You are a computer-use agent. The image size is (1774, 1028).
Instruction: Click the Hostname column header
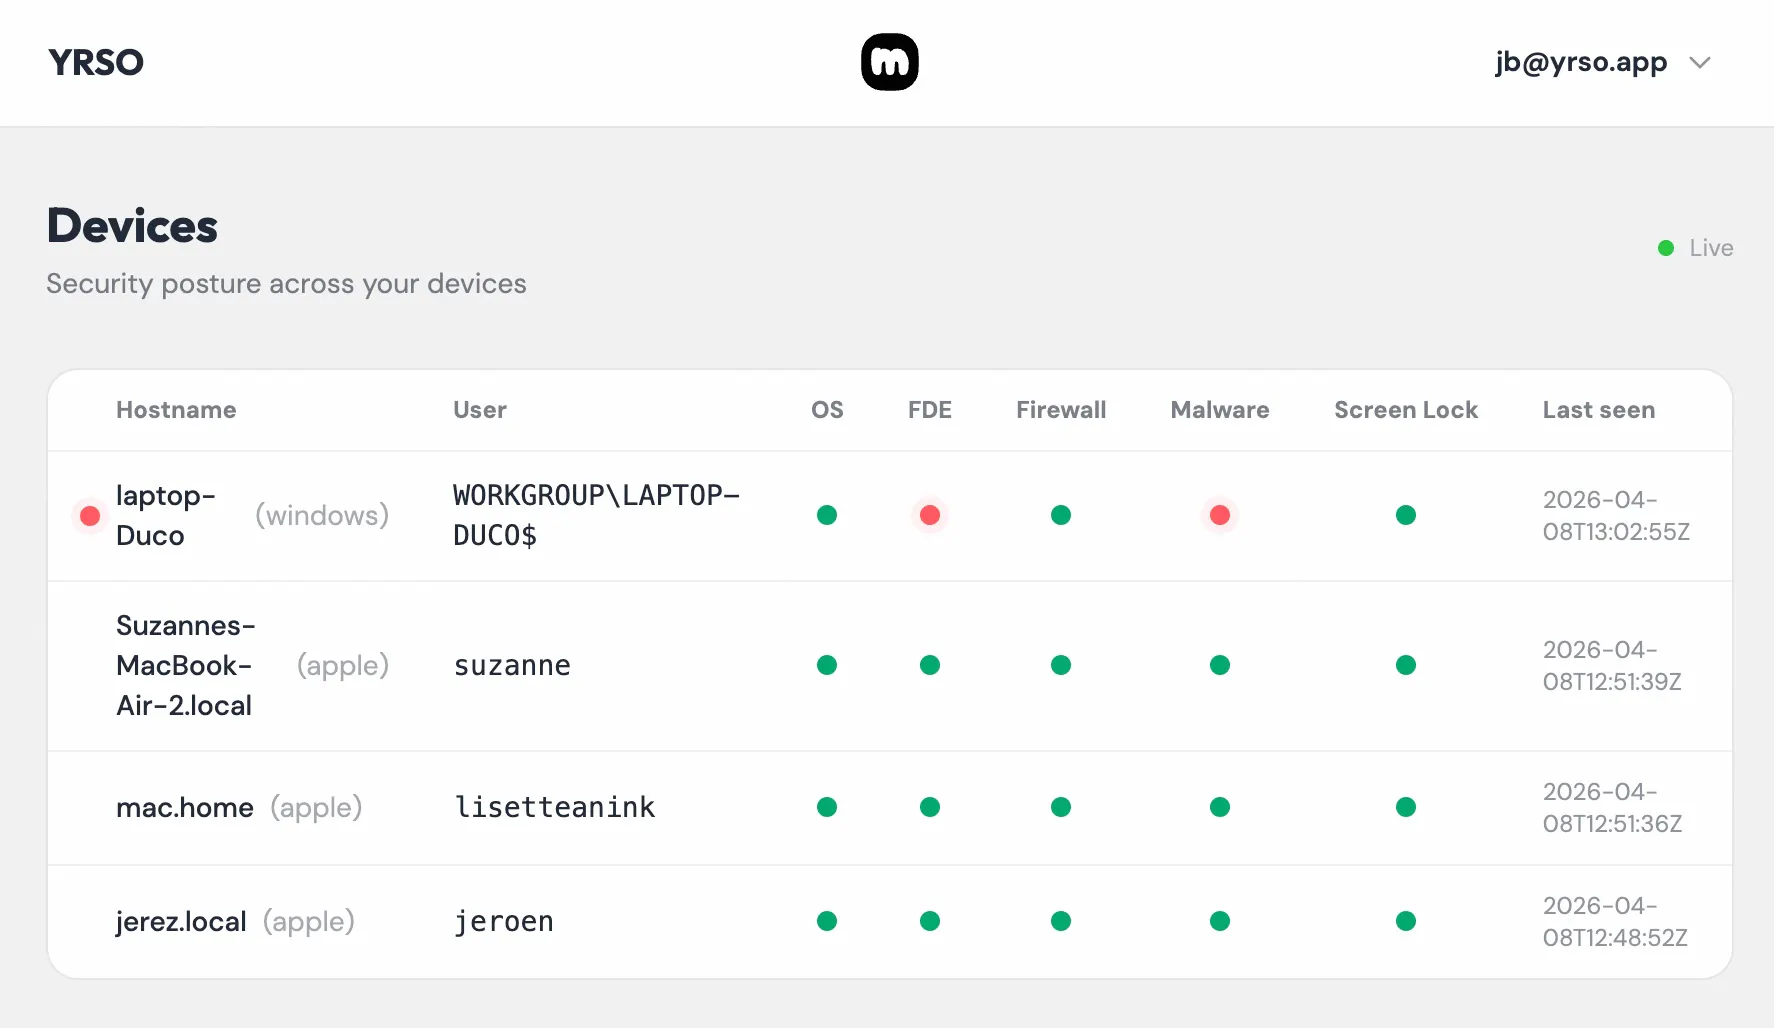click(176, 410)
